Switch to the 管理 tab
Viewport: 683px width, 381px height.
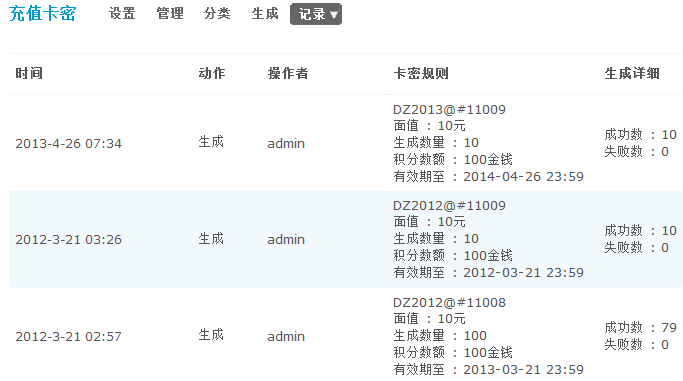click(x=170, y=13)
